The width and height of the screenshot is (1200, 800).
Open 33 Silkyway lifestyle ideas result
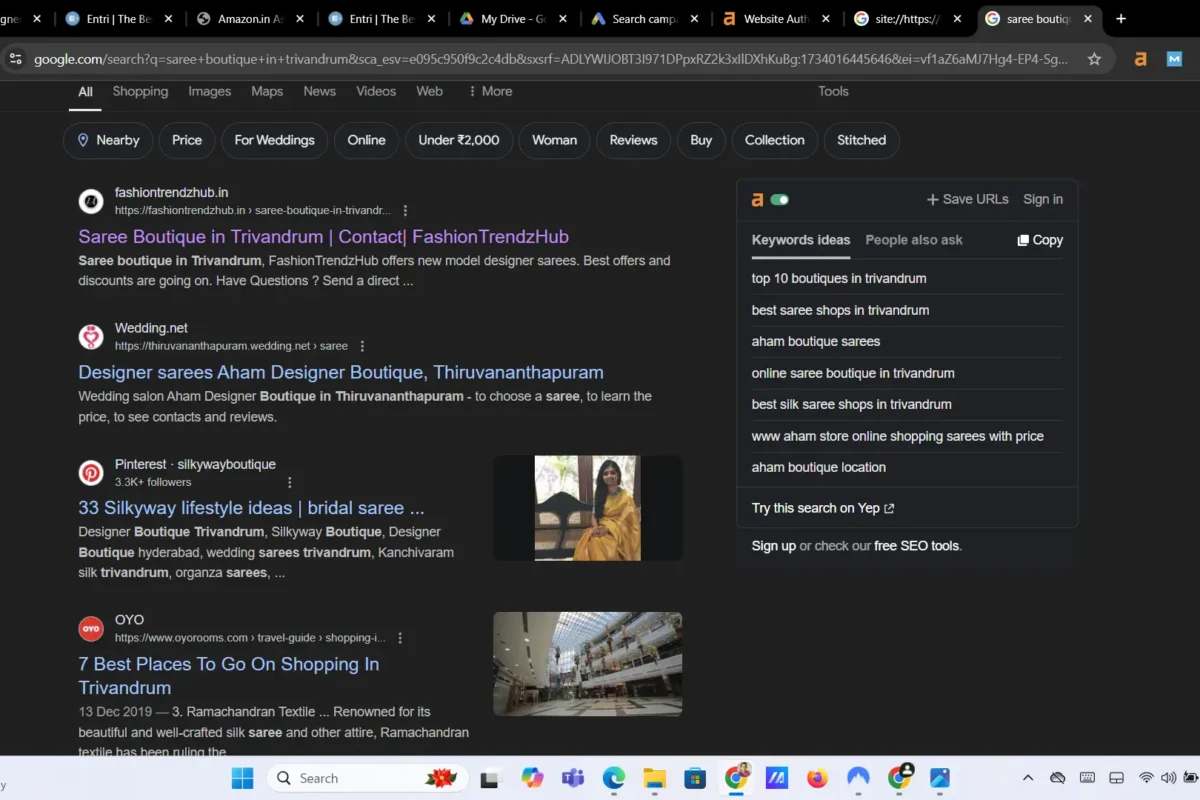pyautogui.click(x=251, y=508)
